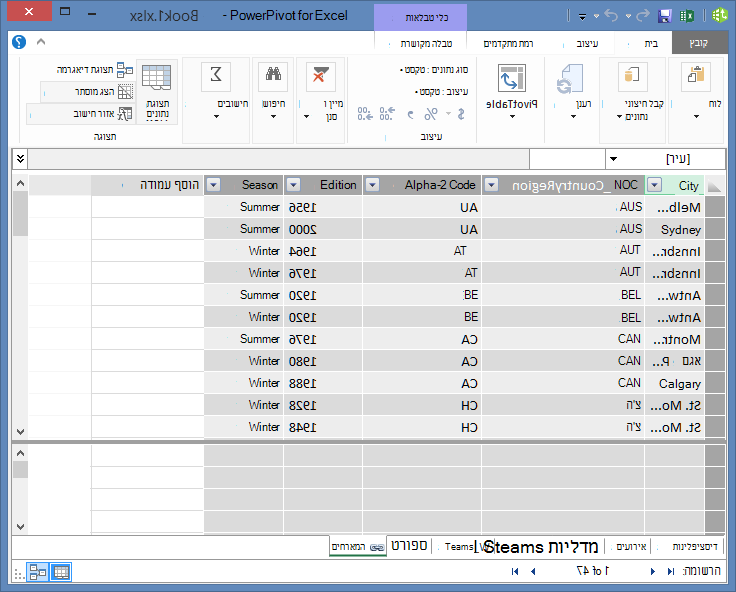The image size is (736, 592).
Task: Expand formula bar double chevron
Action: pos(20,159)
